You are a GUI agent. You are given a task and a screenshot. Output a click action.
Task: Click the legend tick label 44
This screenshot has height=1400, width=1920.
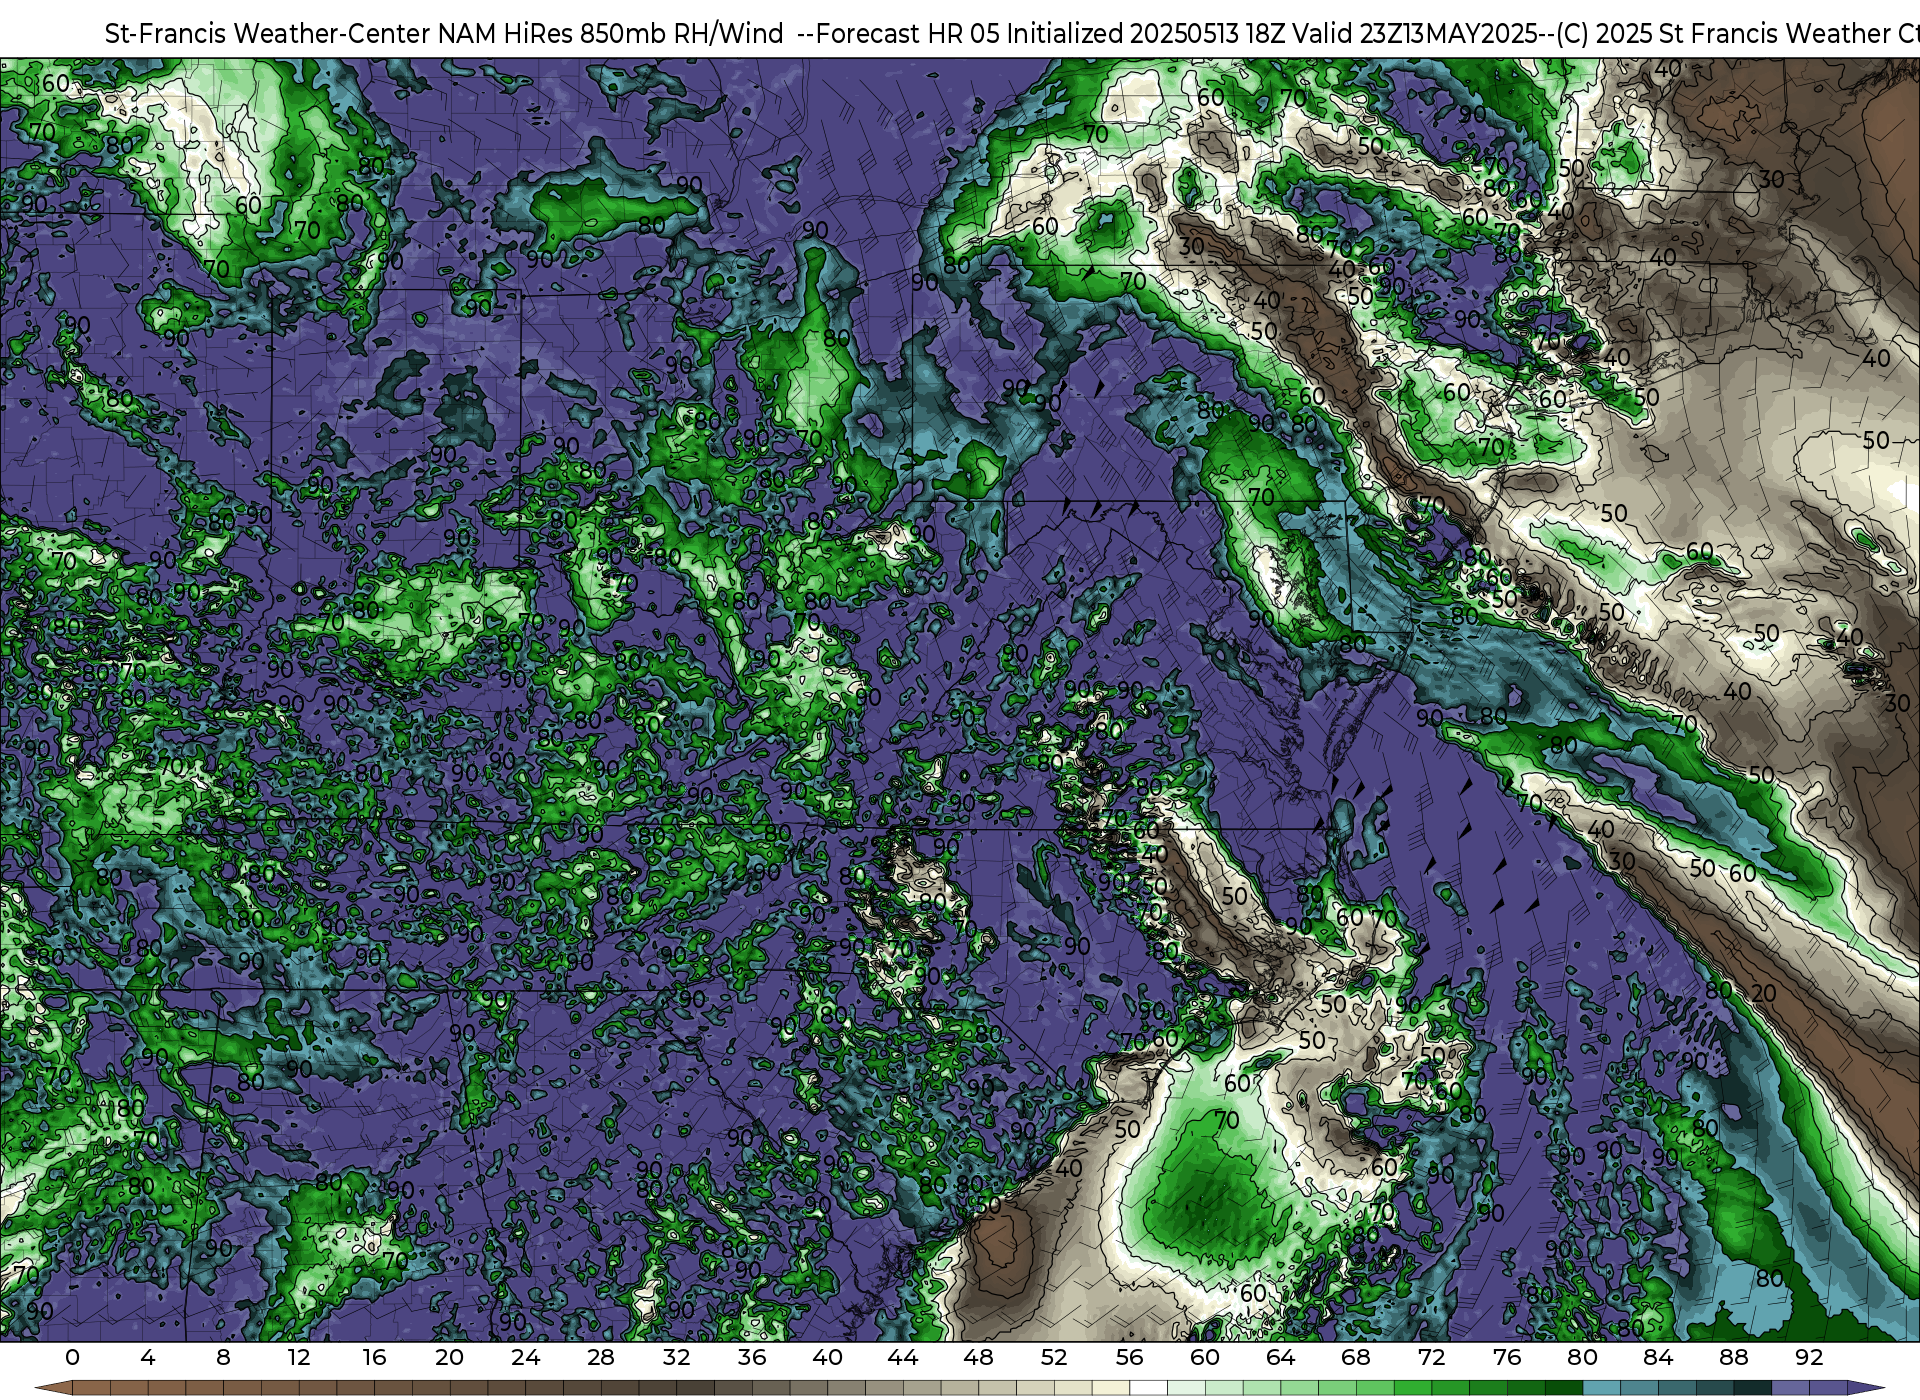point(903,1358)
